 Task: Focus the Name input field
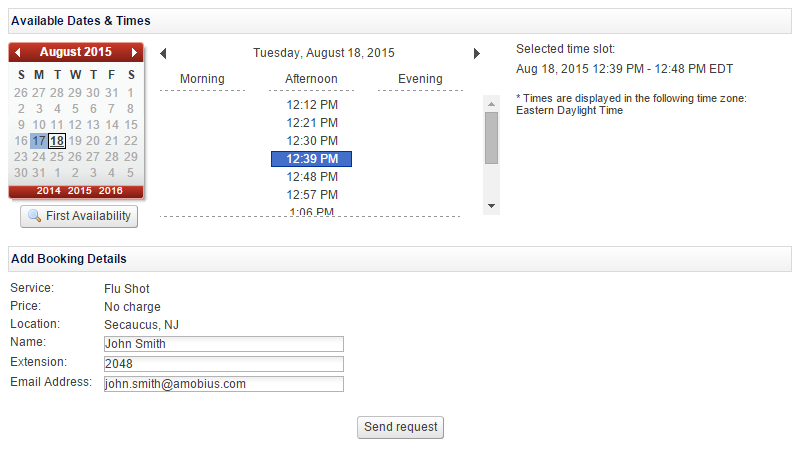coord(224,344)
